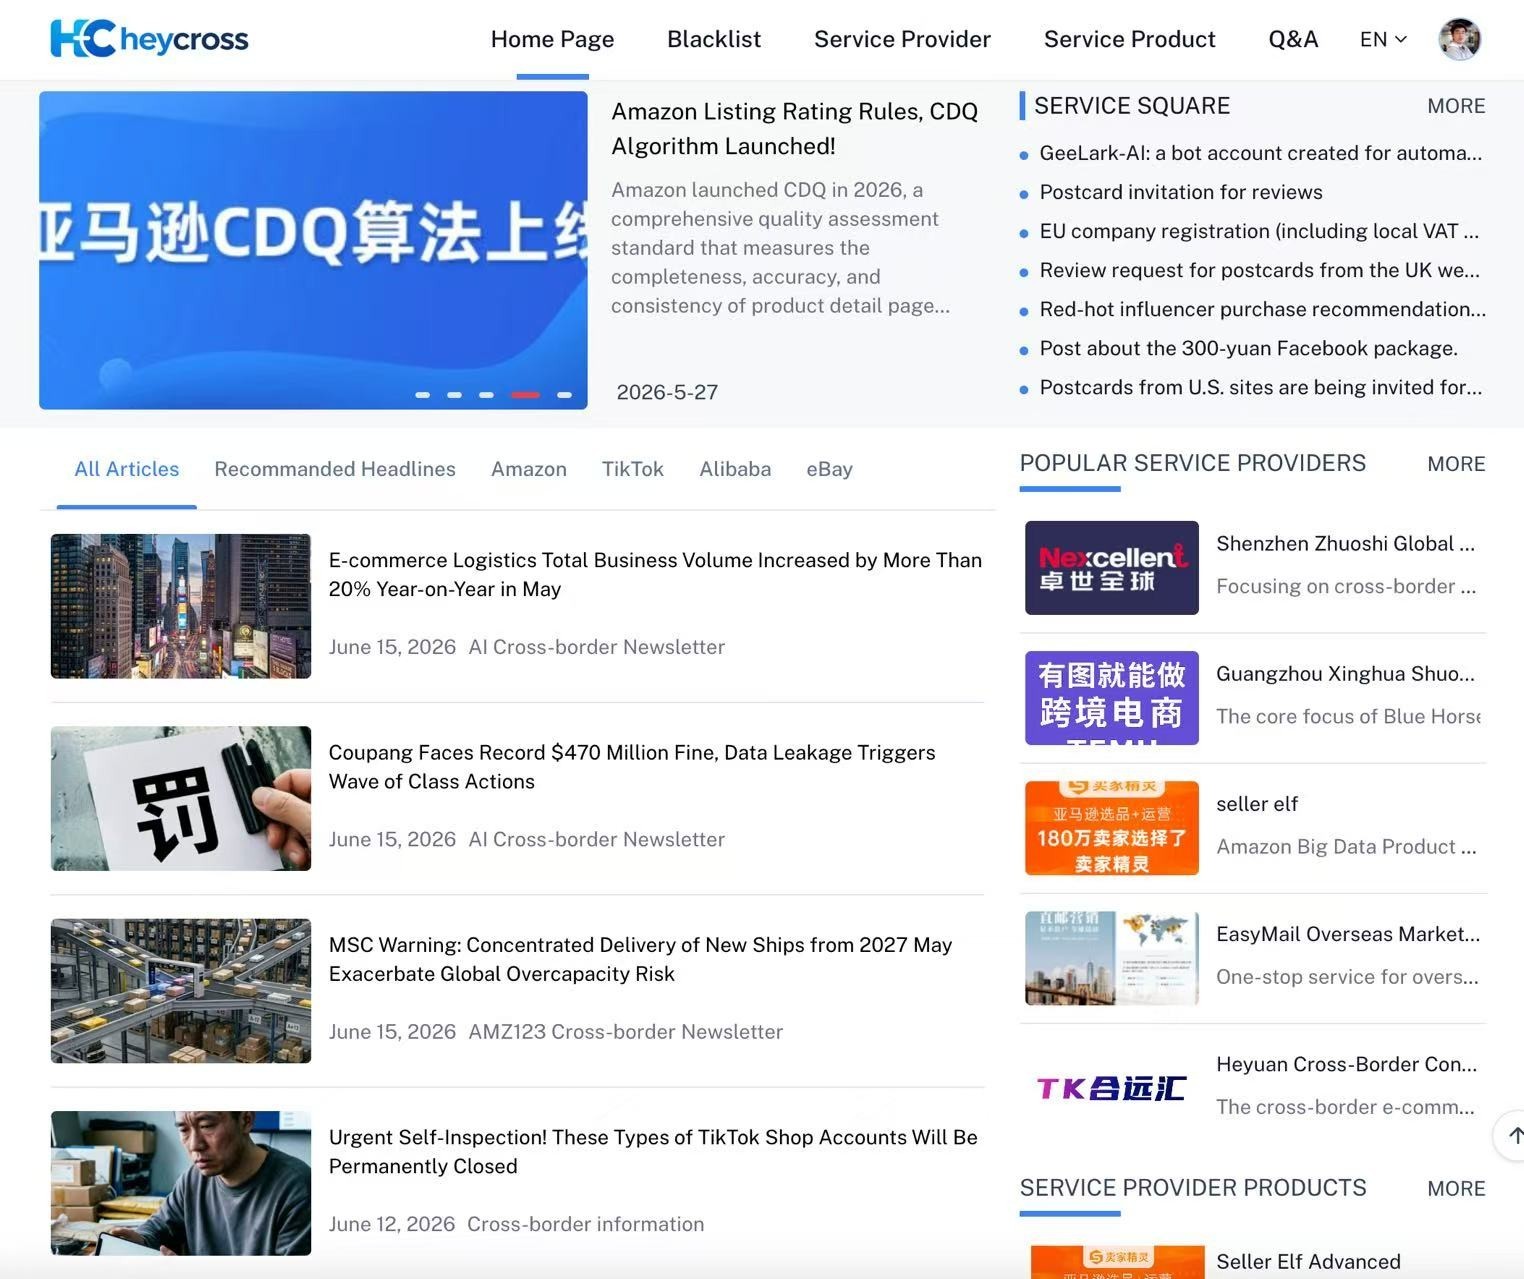This screenshot has height=1279, width=1524.
Task: Switch to the Alibaba tab
Action: click(735, 469)
